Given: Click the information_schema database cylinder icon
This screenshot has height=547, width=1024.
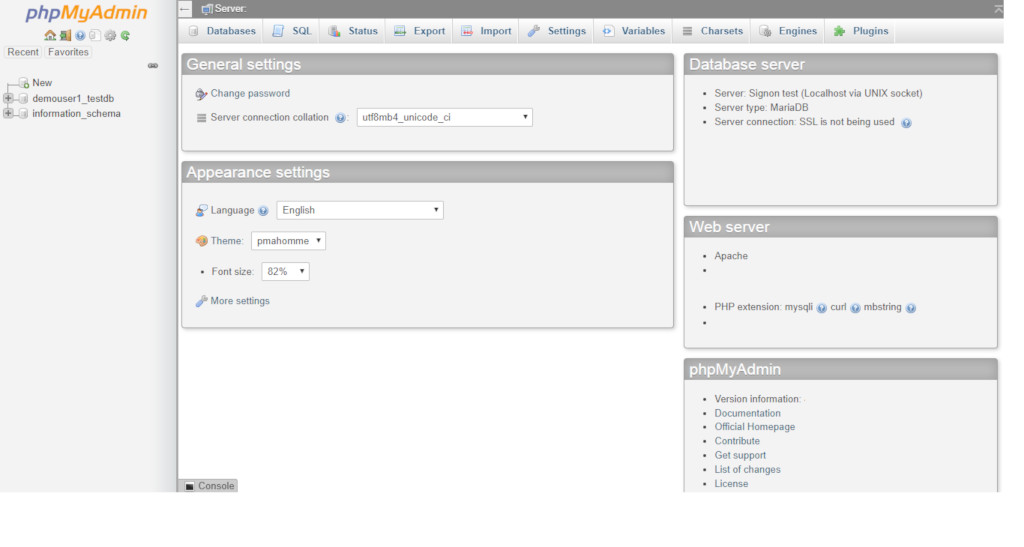Looking at the screenshot, I should [x=24, y=114].
